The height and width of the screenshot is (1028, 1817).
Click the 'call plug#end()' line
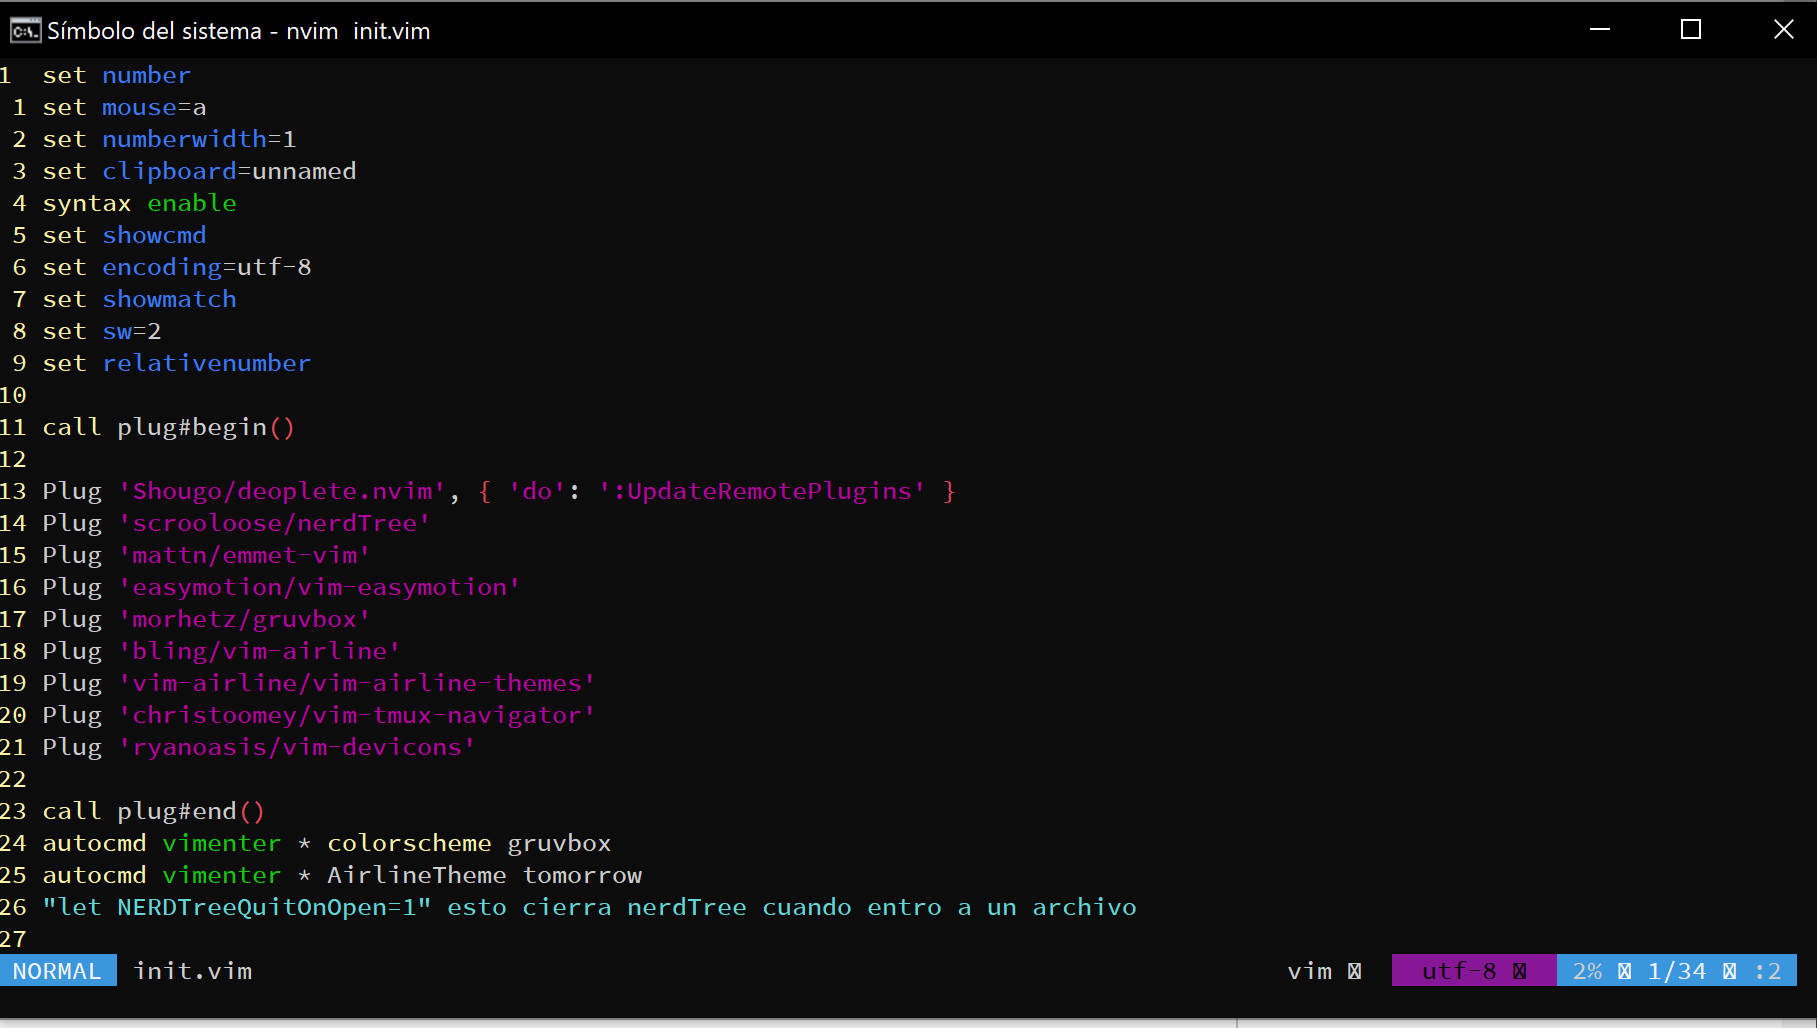click(154, 811)
